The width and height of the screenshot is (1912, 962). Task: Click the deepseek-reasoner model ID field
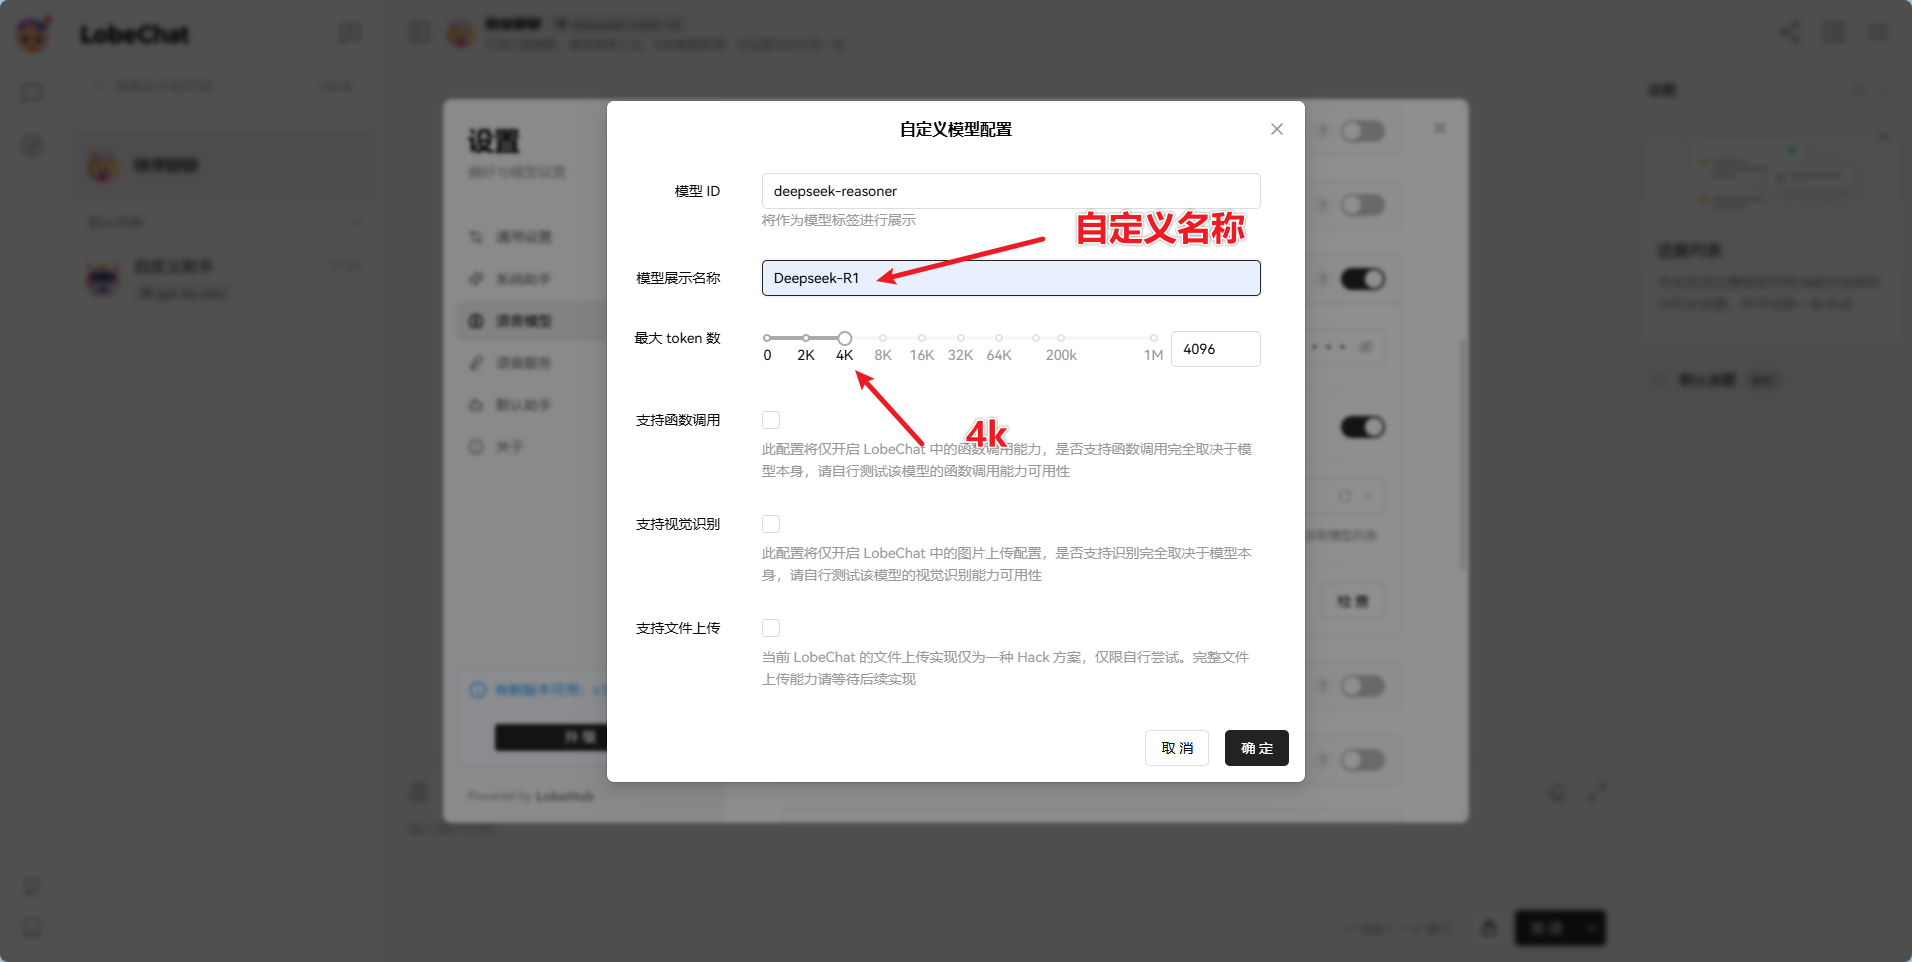point(1011,191)
